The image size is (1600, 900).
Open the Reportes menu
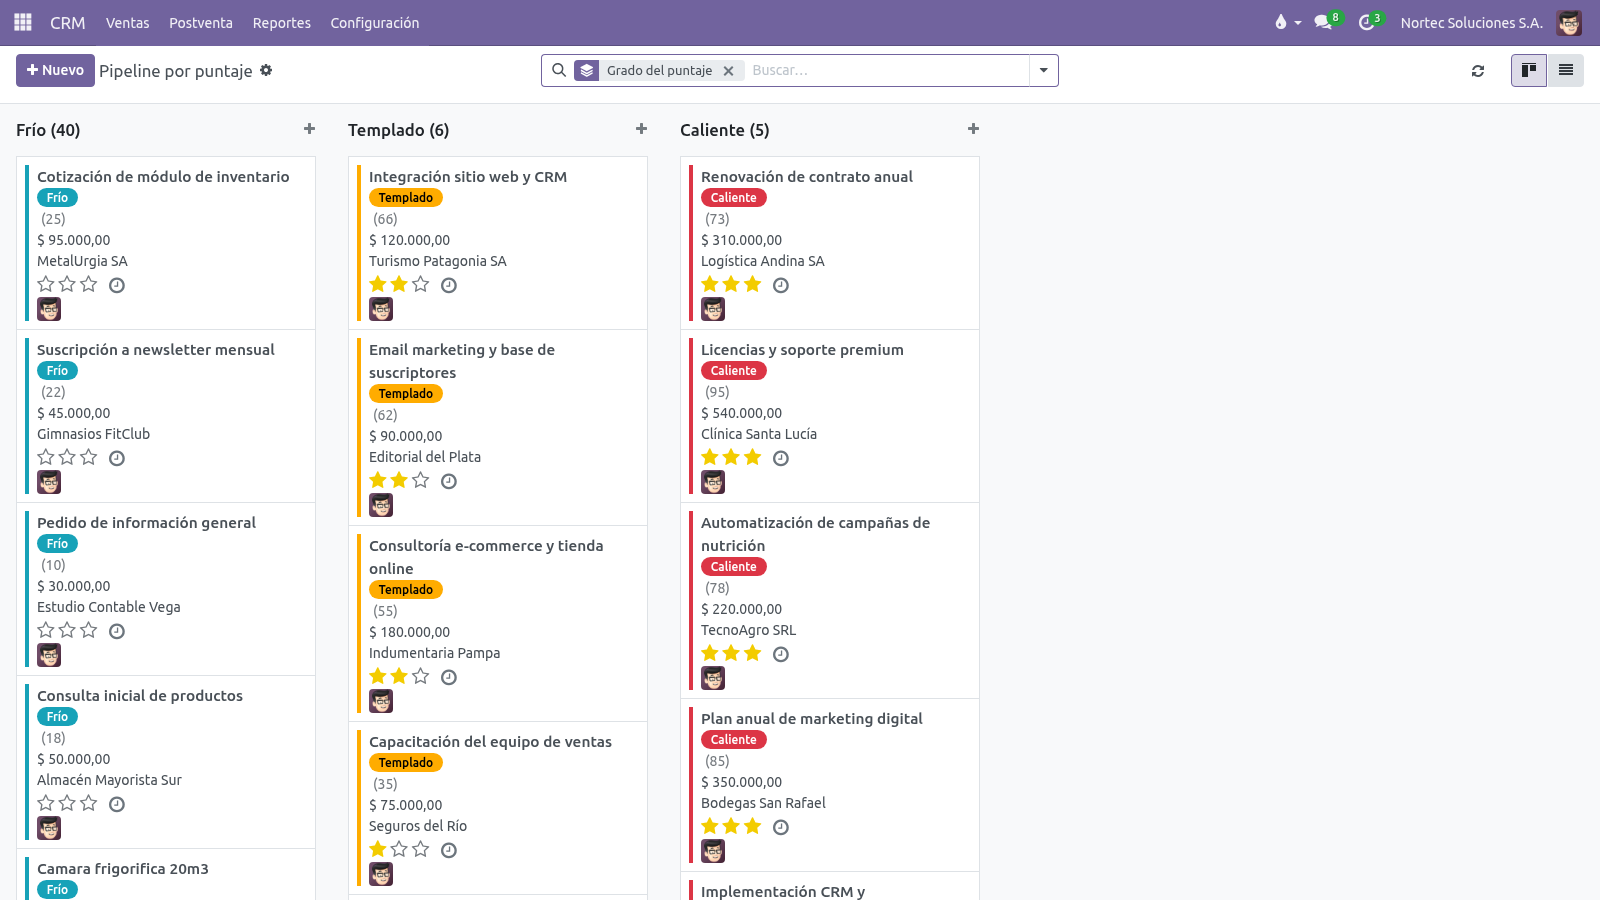tap(281, 22)
